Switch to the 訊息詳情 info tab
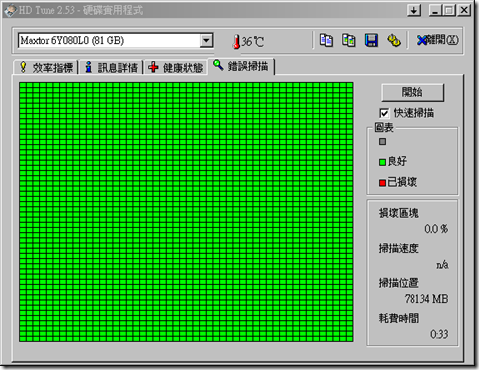 click(111, 67)
